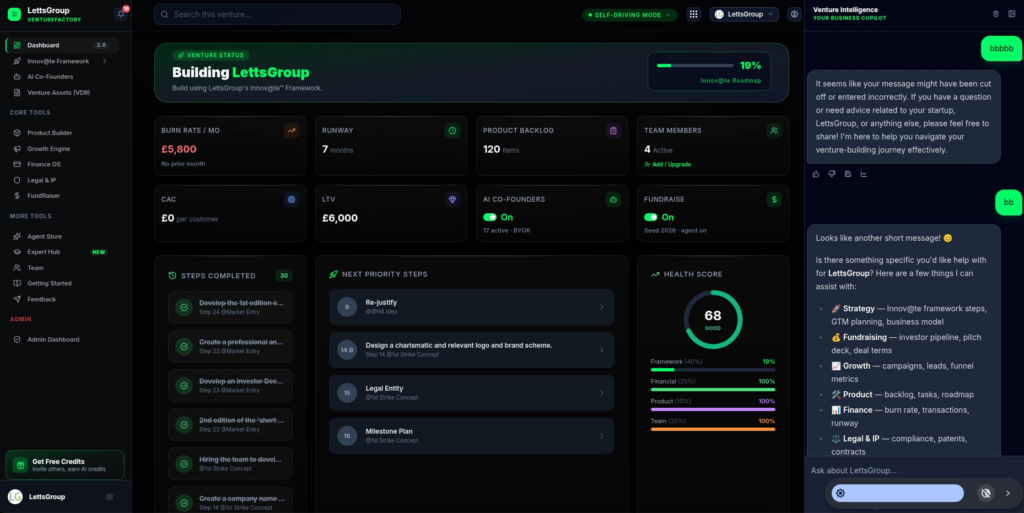Click the Burn Rate trend icon
Image resolution: width=1024 pixels, height=513 pixels.
(291, 131)
